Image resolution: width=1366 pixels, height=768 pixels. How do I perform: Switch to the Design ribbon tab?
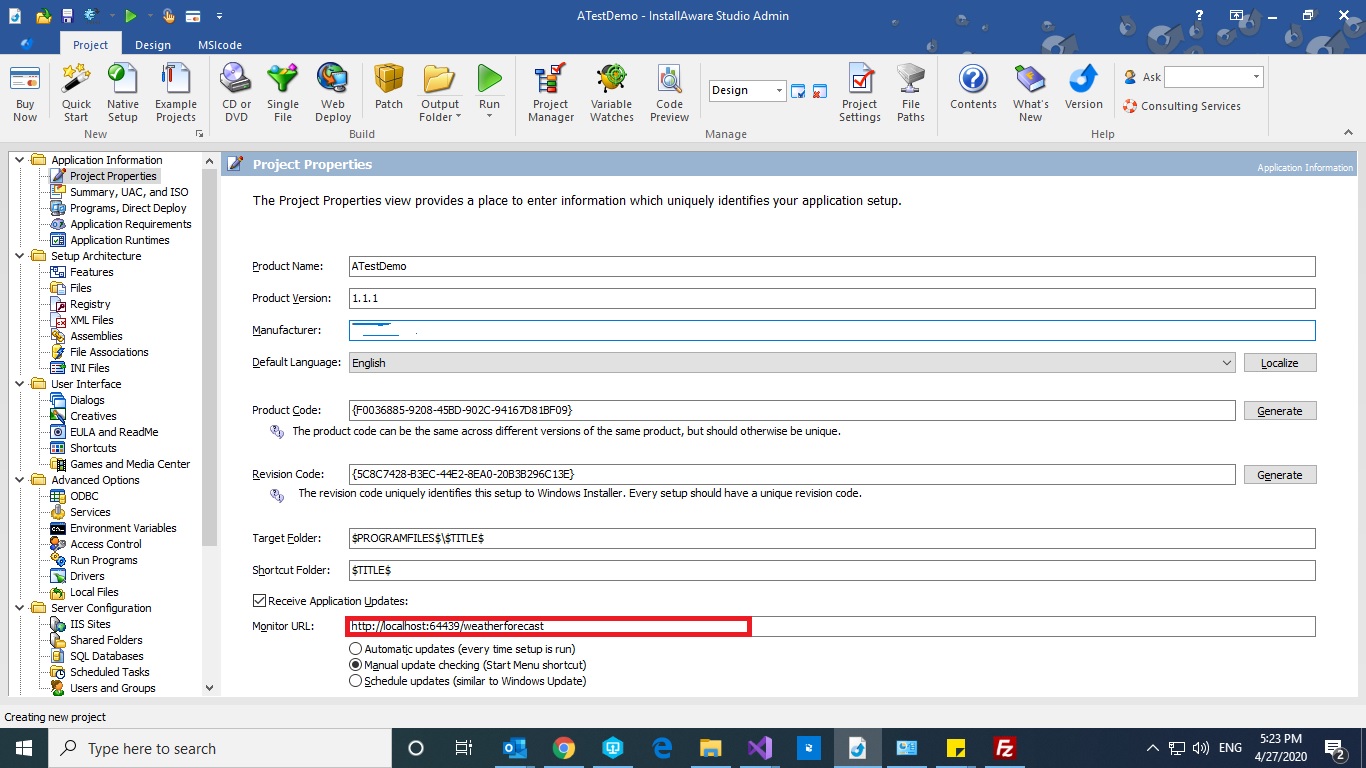[x=153, y=44]
